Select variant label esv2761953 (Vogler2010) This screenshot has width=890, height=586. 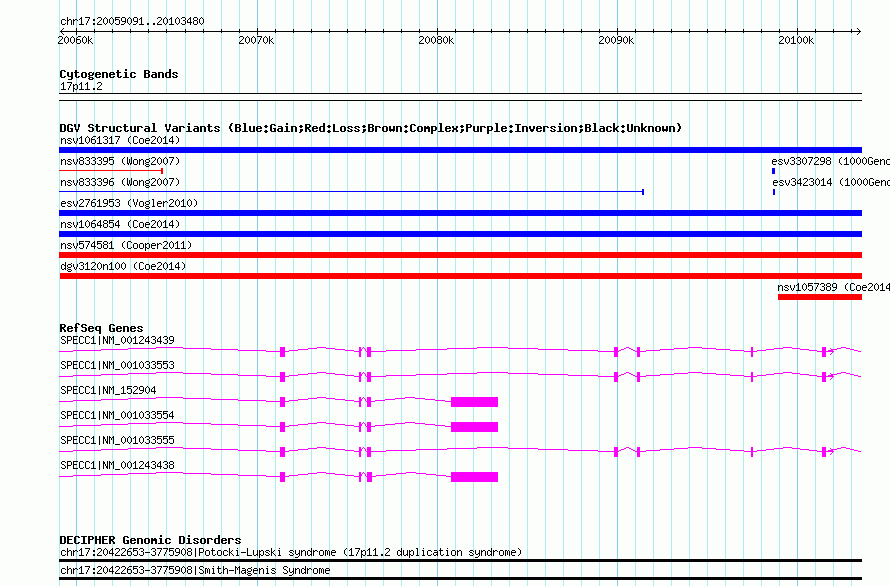129,203
